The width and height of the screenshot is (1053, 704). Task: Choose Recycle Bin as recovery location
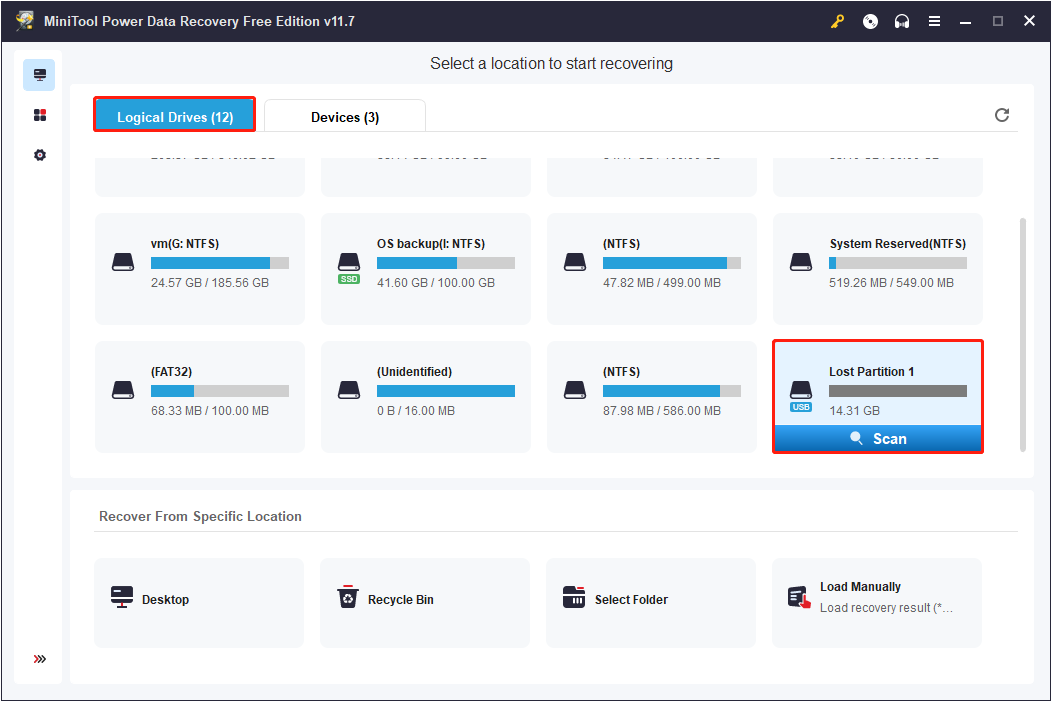[x=424, y=603]
